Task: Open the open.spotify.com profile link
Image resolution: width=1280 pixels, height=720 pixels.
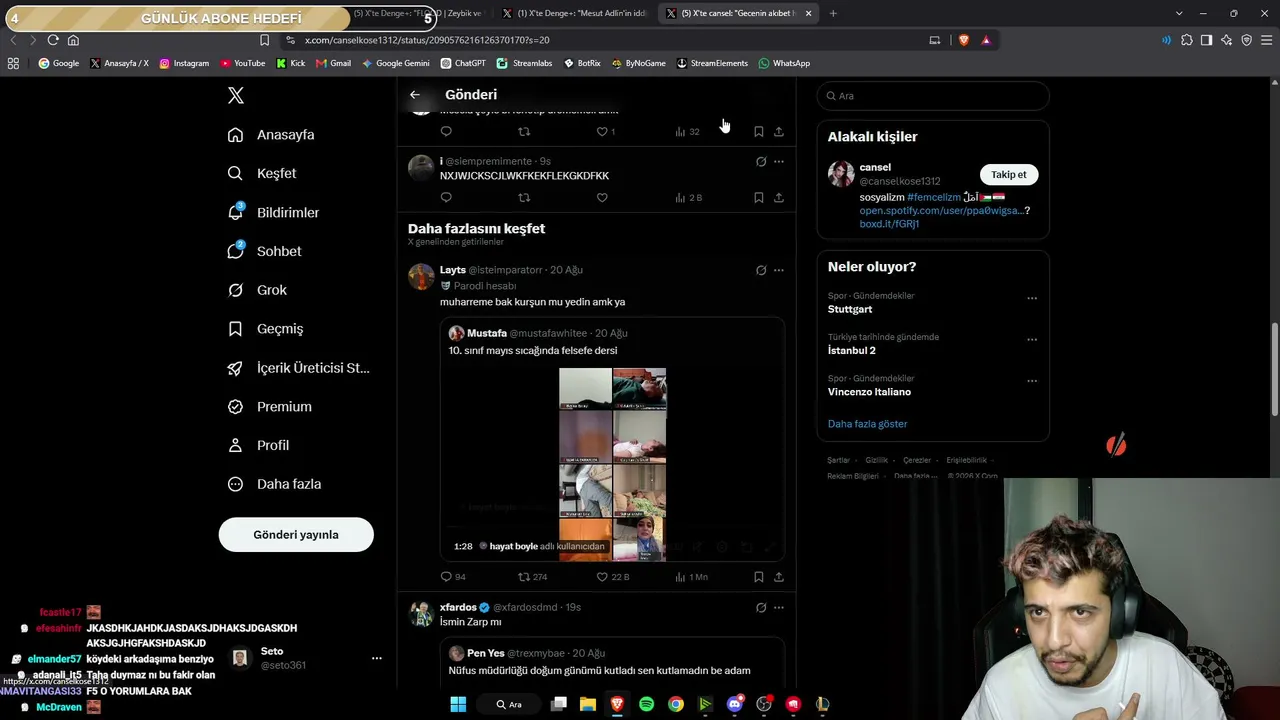Action: (x=941, y=211)
